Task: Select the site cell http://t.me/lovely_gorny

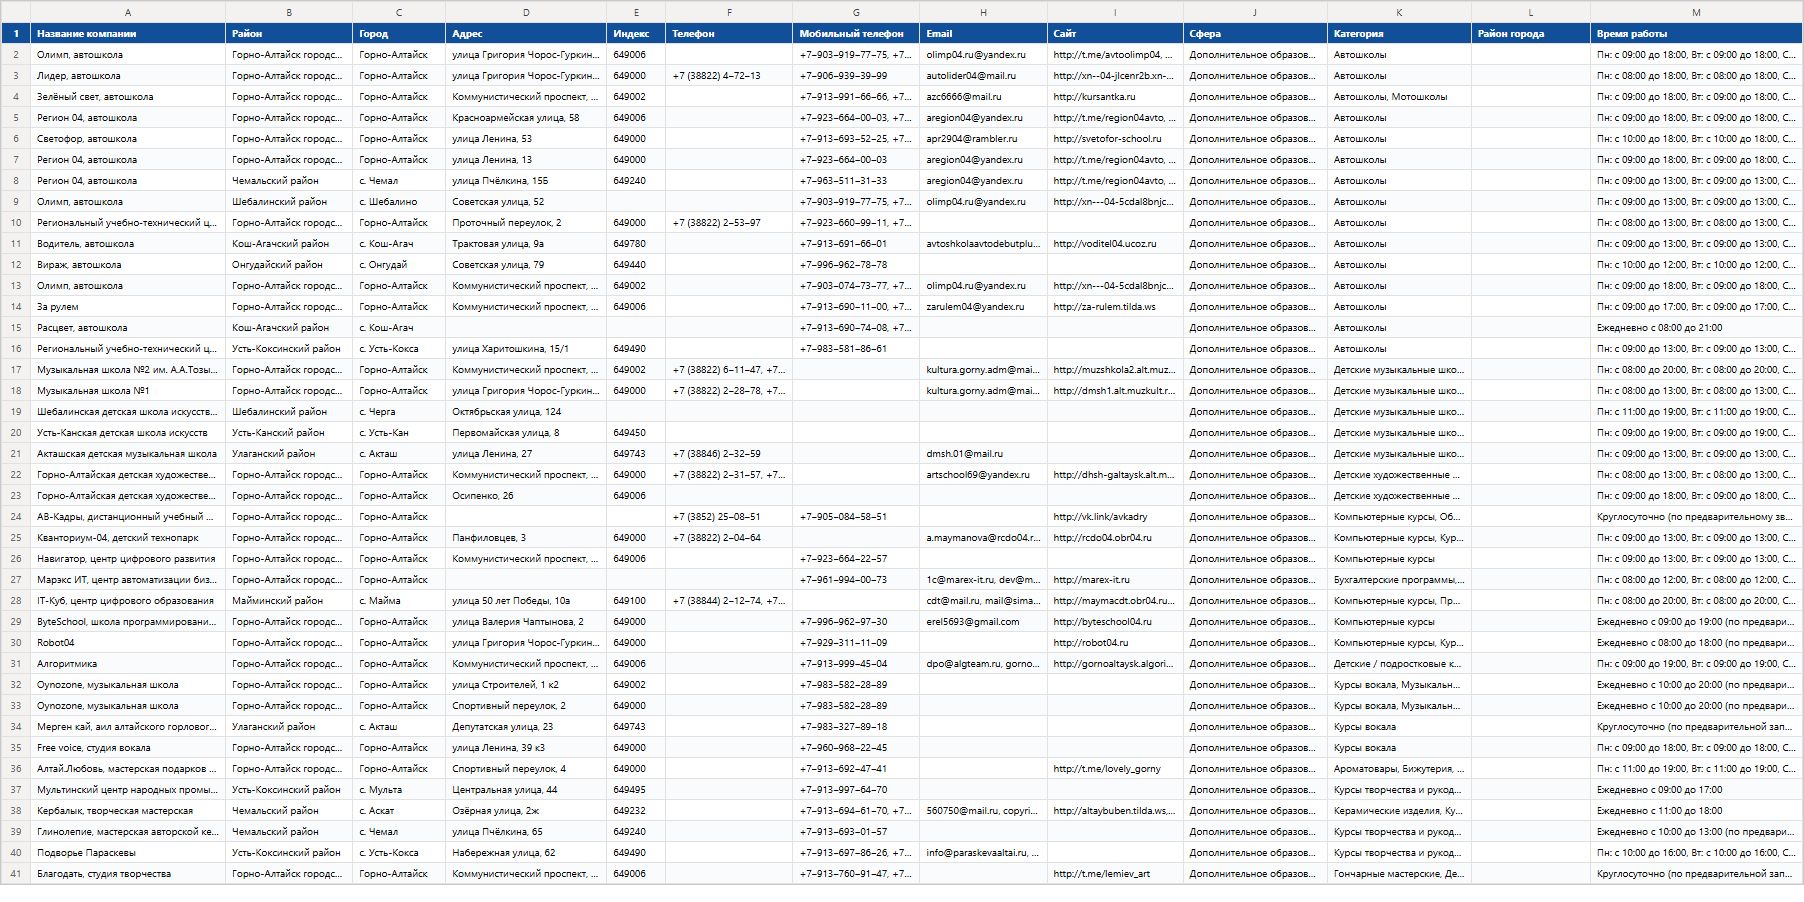Action: pos(1115,769)
